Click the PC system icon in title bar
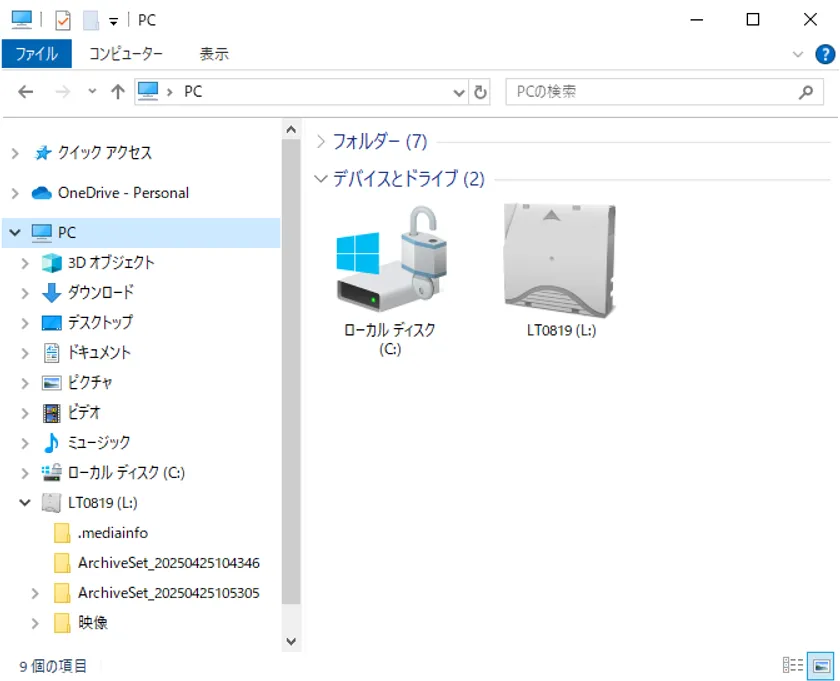Screen dimensions: 840x681 tap(22, 19)
